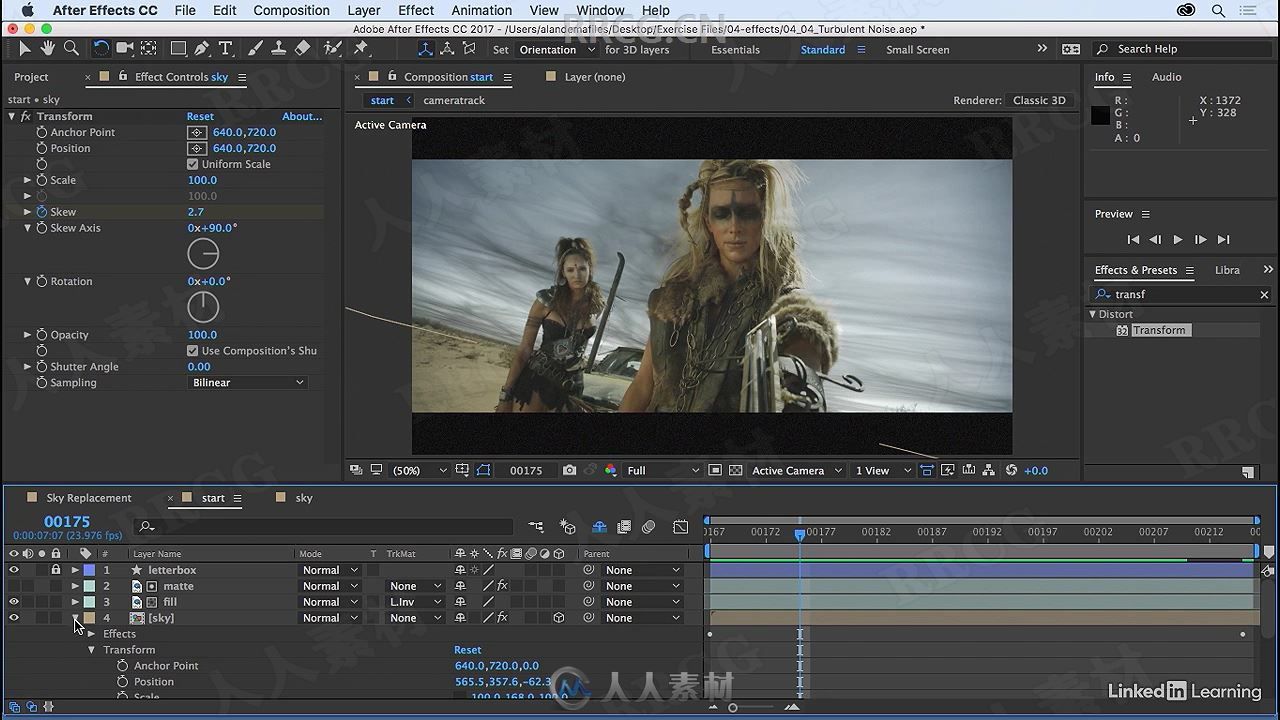Open Spotlight search in macOS menu bar

click(x=1219, y=10)
